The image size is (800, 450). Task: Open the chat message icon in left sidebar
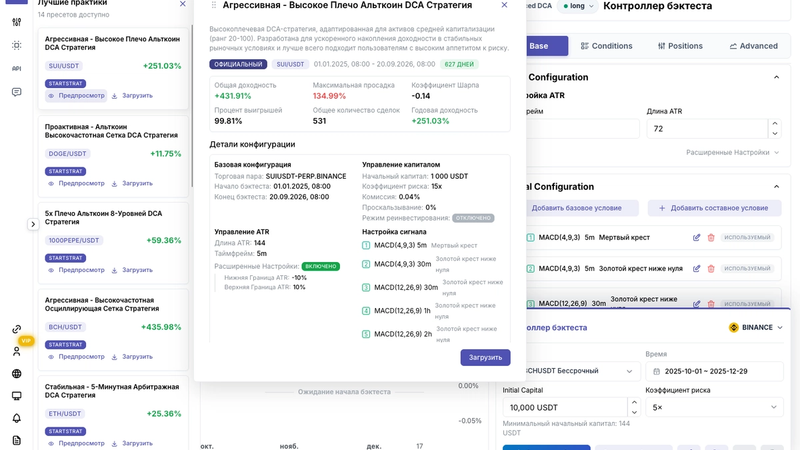(x=16, y=92)
